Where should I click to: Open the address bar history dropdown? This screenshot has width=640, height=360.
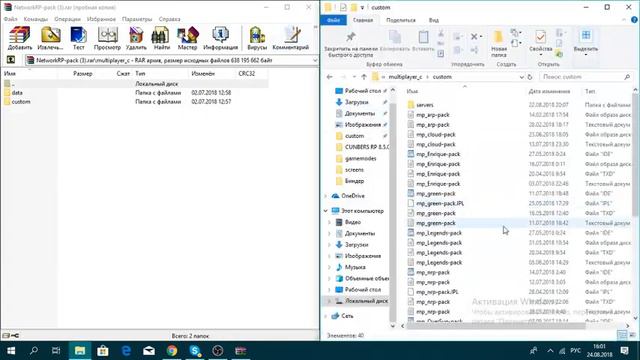[521, 77]
